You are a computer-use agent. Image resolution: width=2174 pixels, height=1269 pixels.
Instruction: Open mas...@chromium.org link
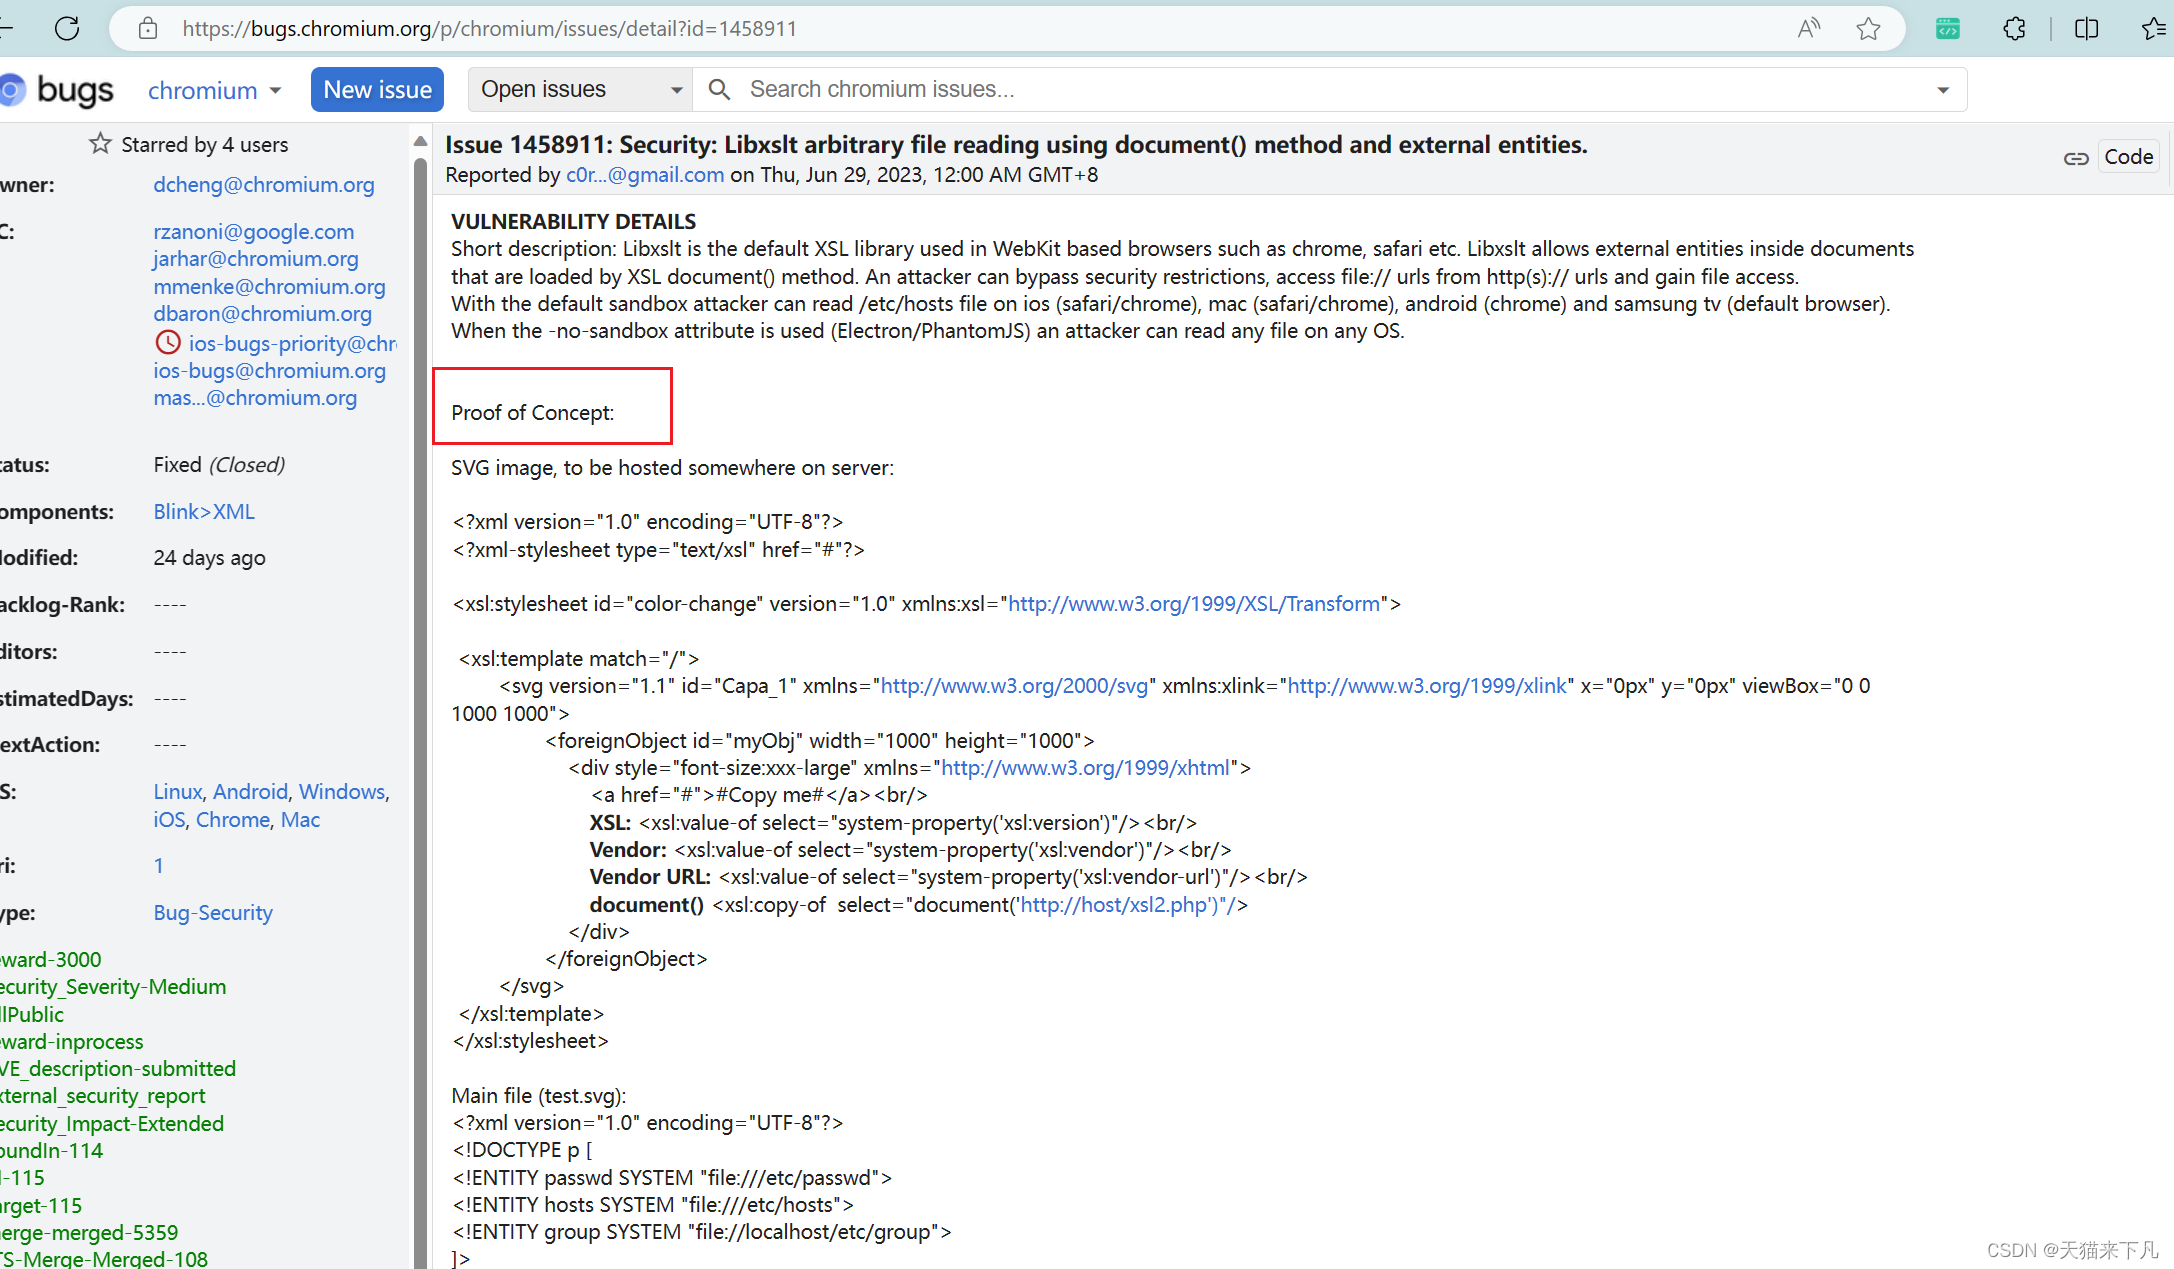255,397
